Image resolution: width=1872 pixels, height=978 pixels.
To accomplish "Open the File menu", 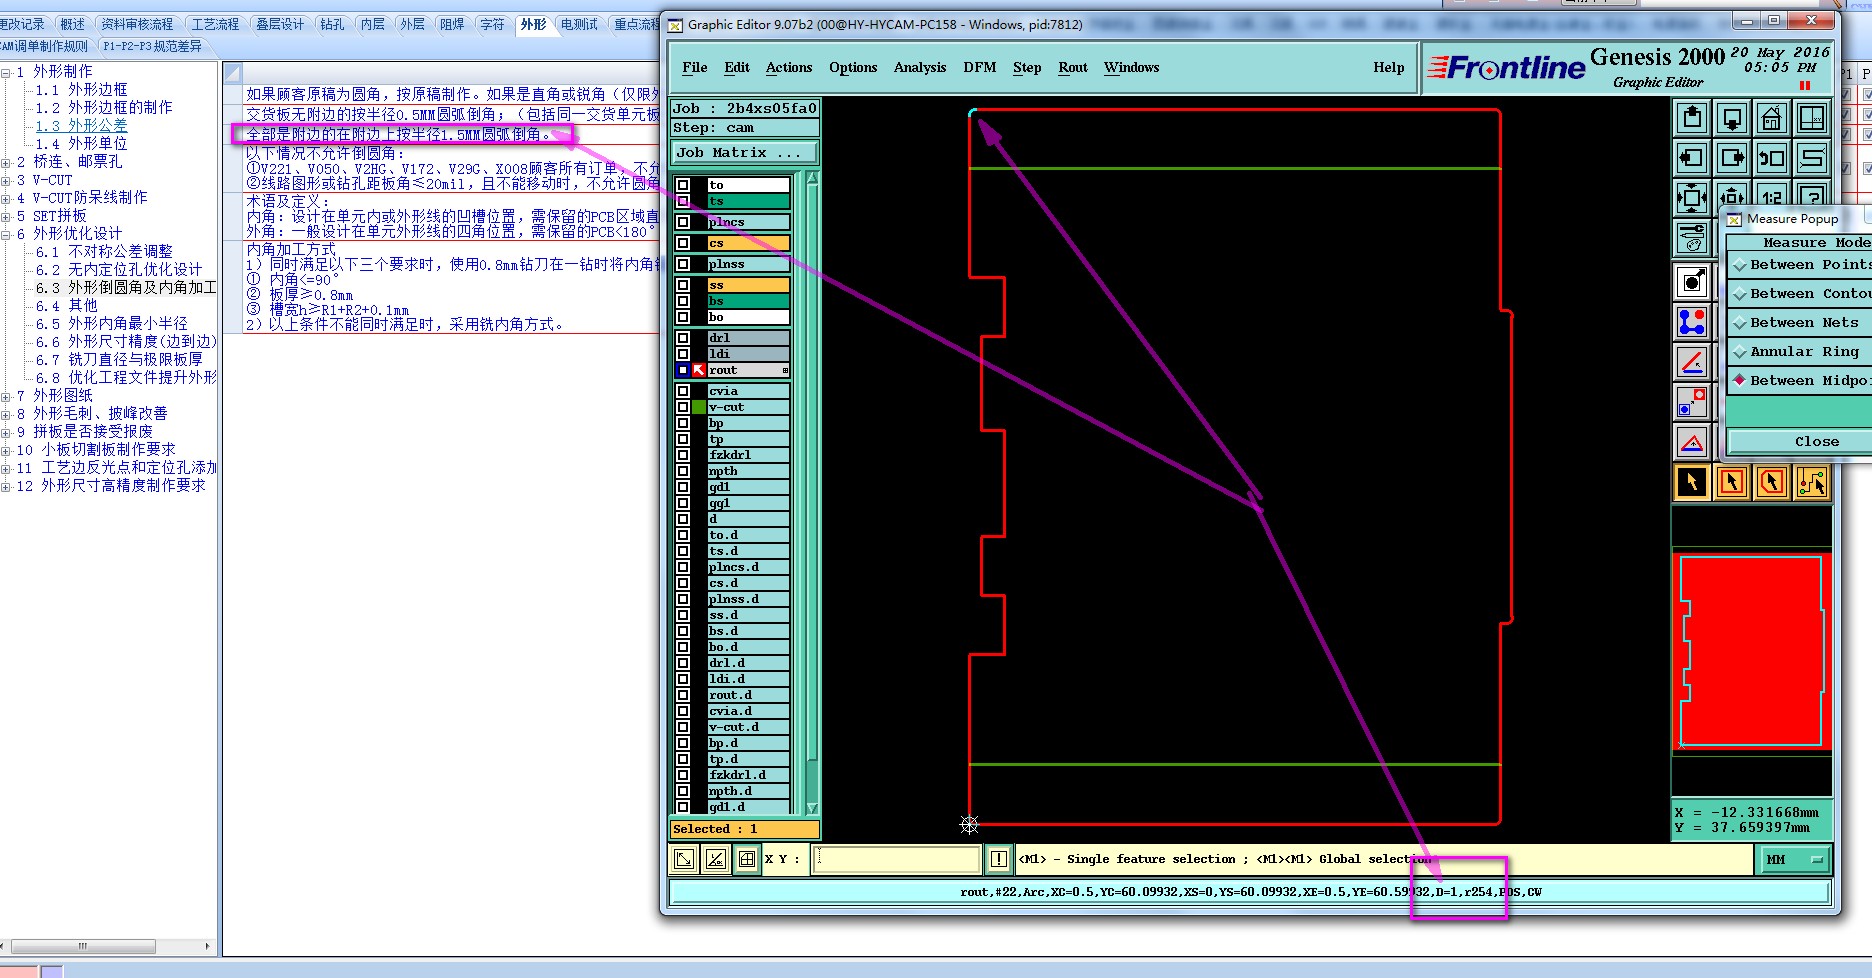I will click(x=694, y=67).
